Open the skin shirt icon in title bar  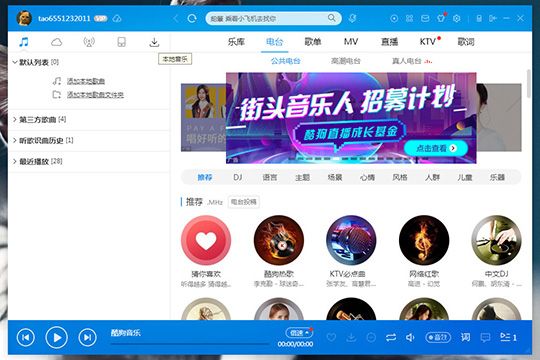[440, 18]
